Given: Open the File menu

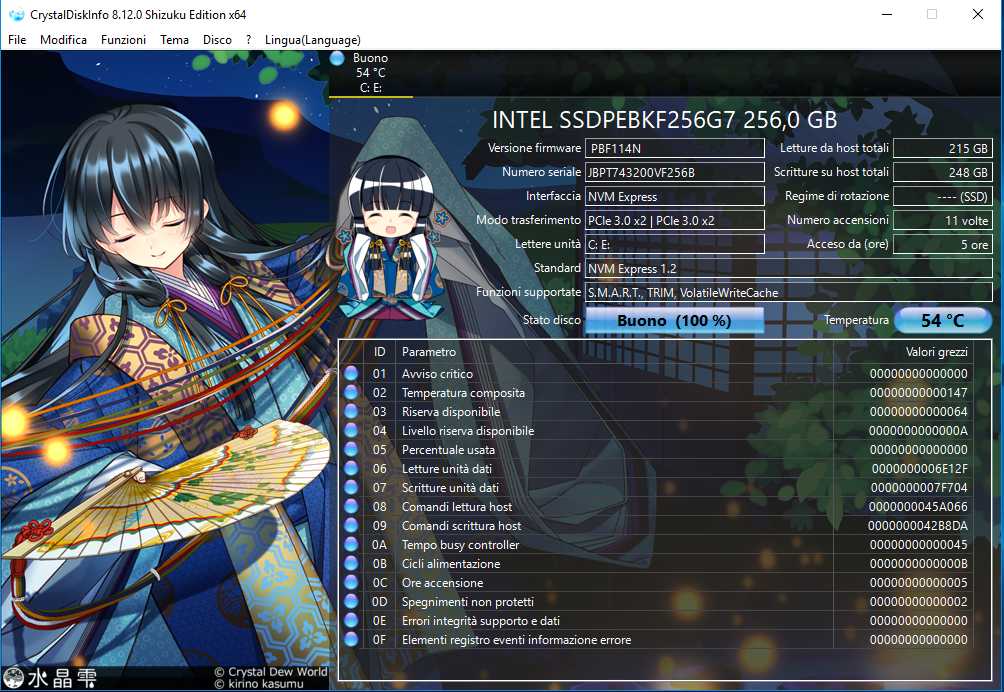Looking at the screenshot, I should click(17, 40).
